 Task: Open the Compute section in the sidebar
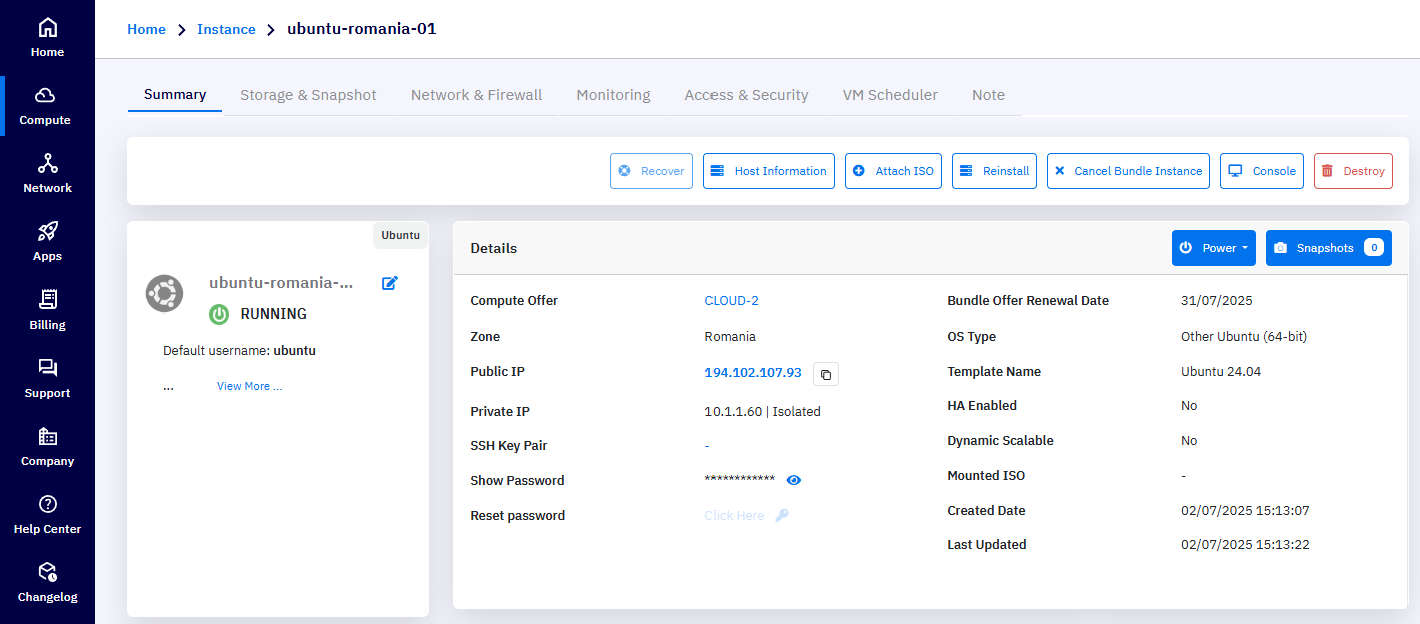(x=47, y=105)
